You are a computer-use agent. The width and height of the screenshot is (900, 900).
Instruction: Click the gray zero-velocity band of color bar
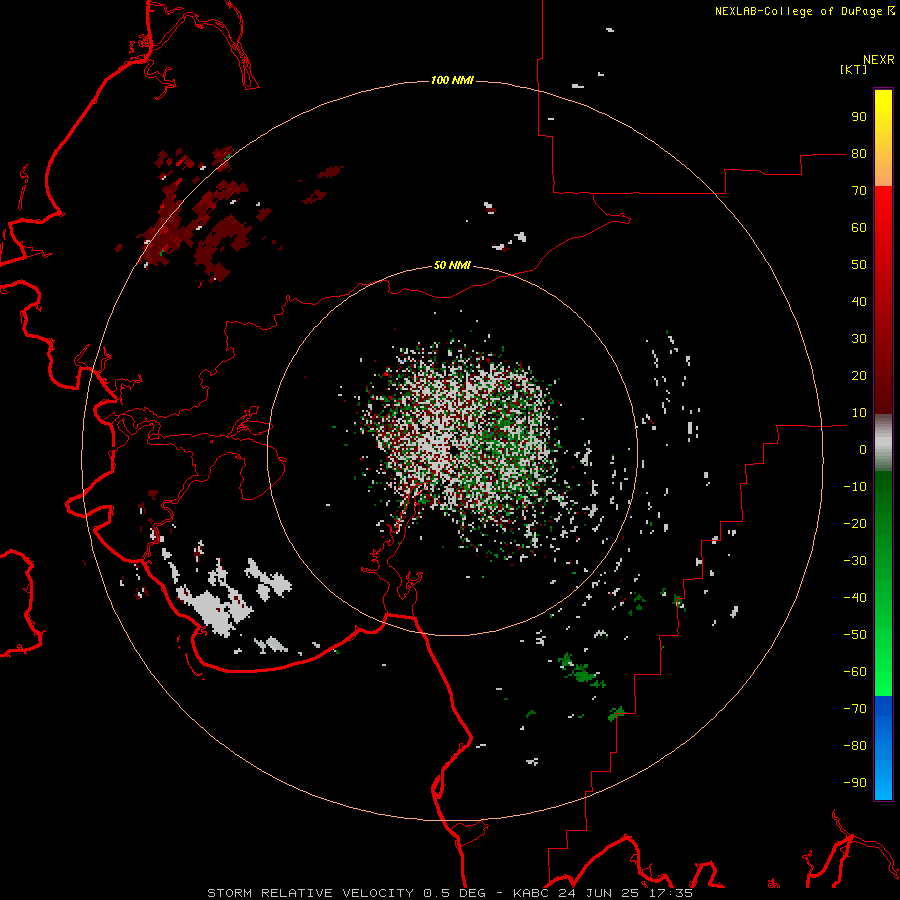[x=883, y=443]
